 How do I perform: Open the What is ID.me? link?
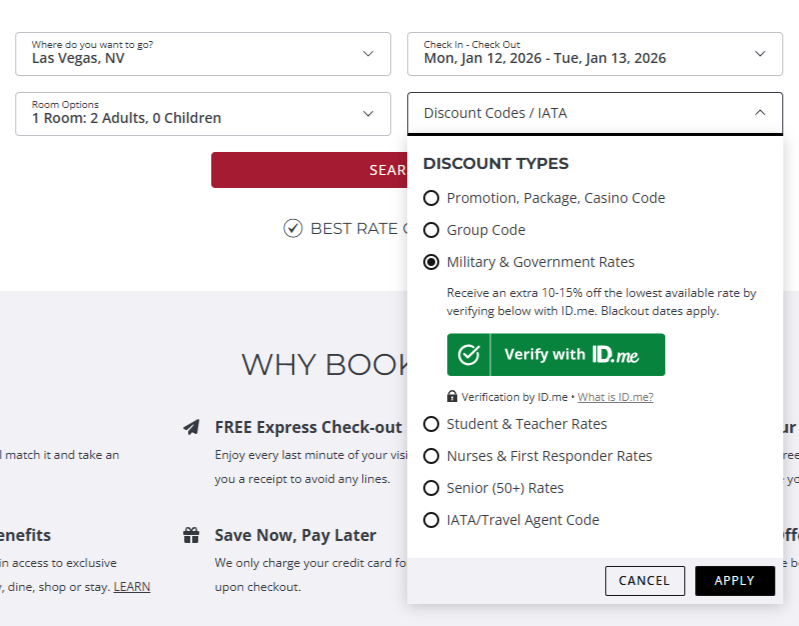click(615, 397)
